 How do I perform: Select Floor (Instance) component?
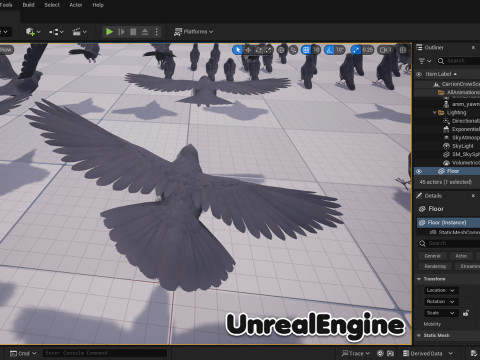448,222
